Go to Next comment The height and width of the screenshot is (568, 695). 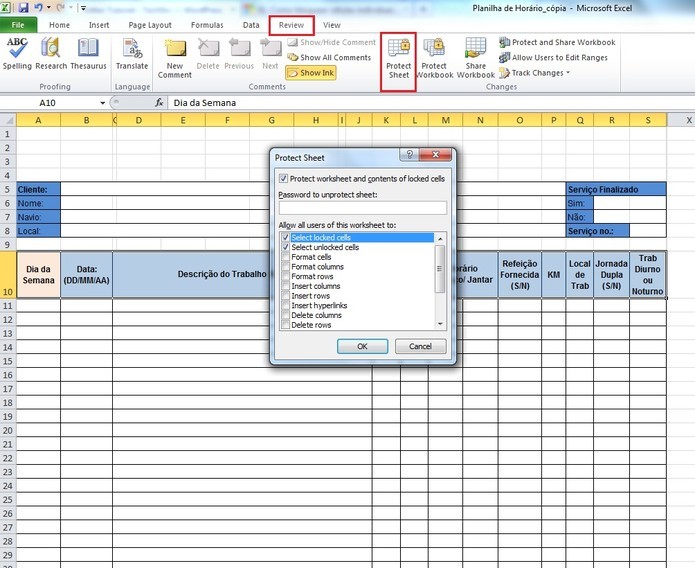coord(270,54)
